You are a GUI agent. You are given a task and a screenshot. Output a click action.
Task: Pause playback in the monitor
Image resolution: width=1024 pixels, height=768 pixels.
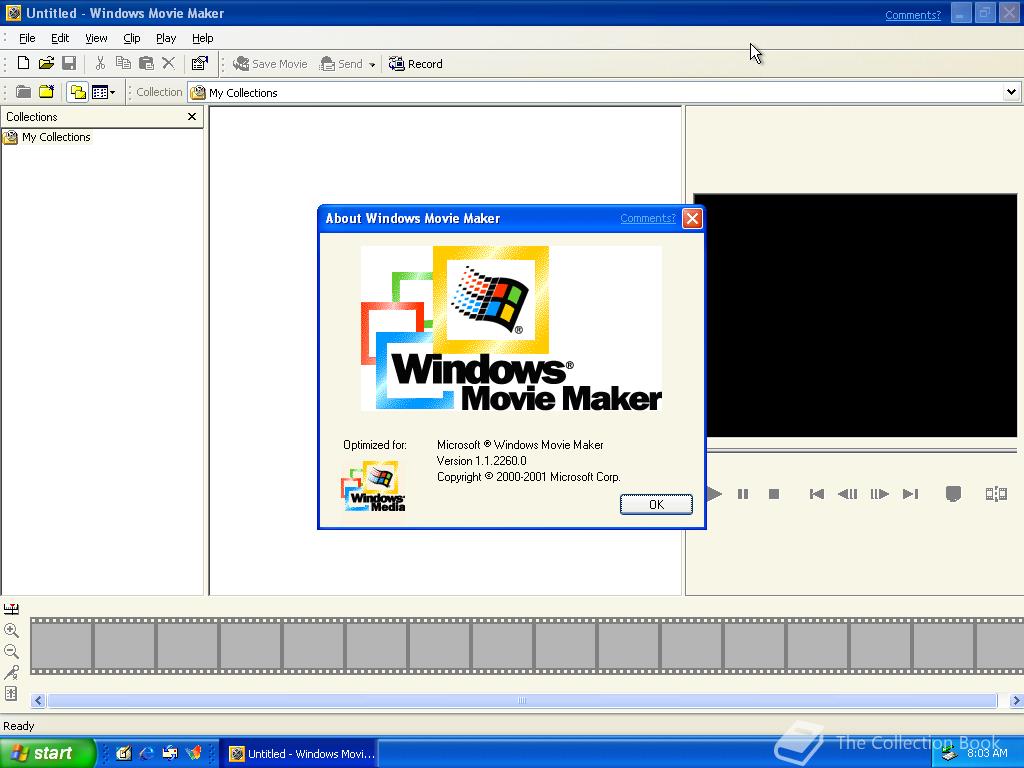pos(743,494)
